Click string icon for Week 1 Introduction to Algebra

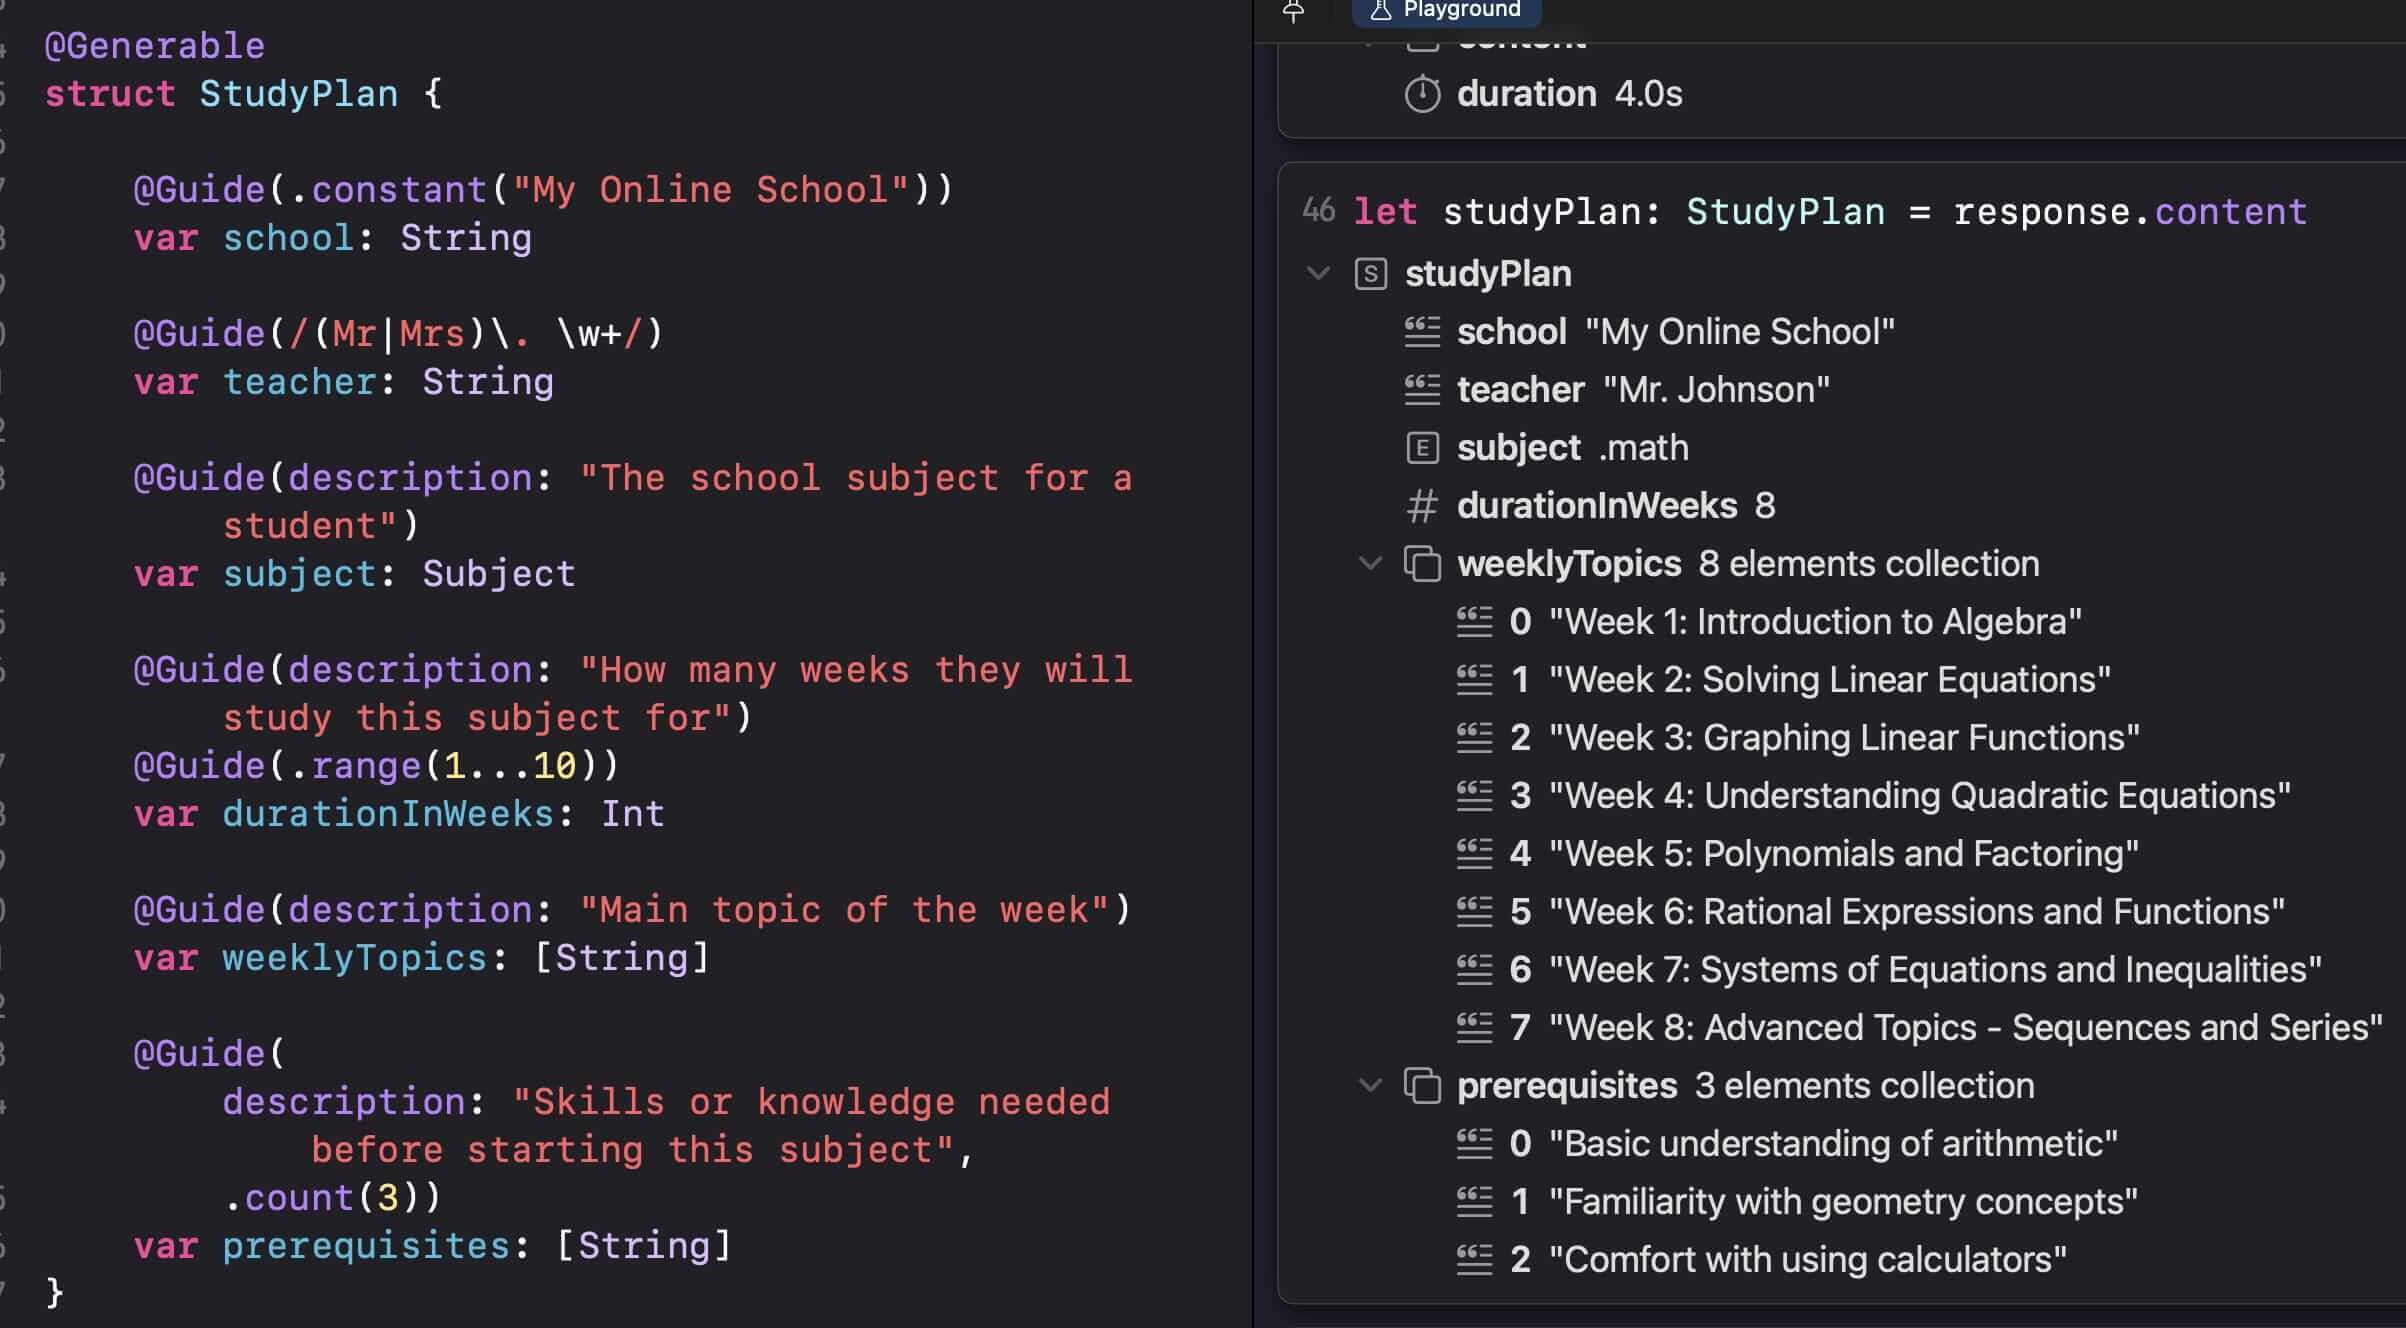click(x=1474, y=622)
